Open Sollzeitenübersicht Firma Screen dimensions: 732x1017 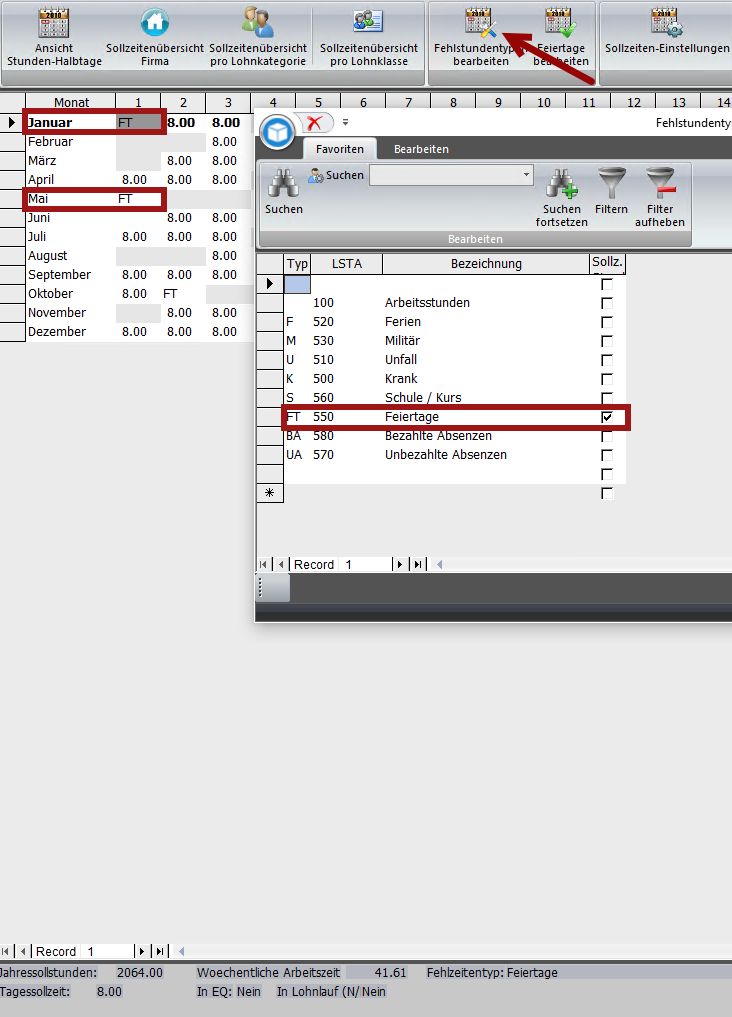154,40
